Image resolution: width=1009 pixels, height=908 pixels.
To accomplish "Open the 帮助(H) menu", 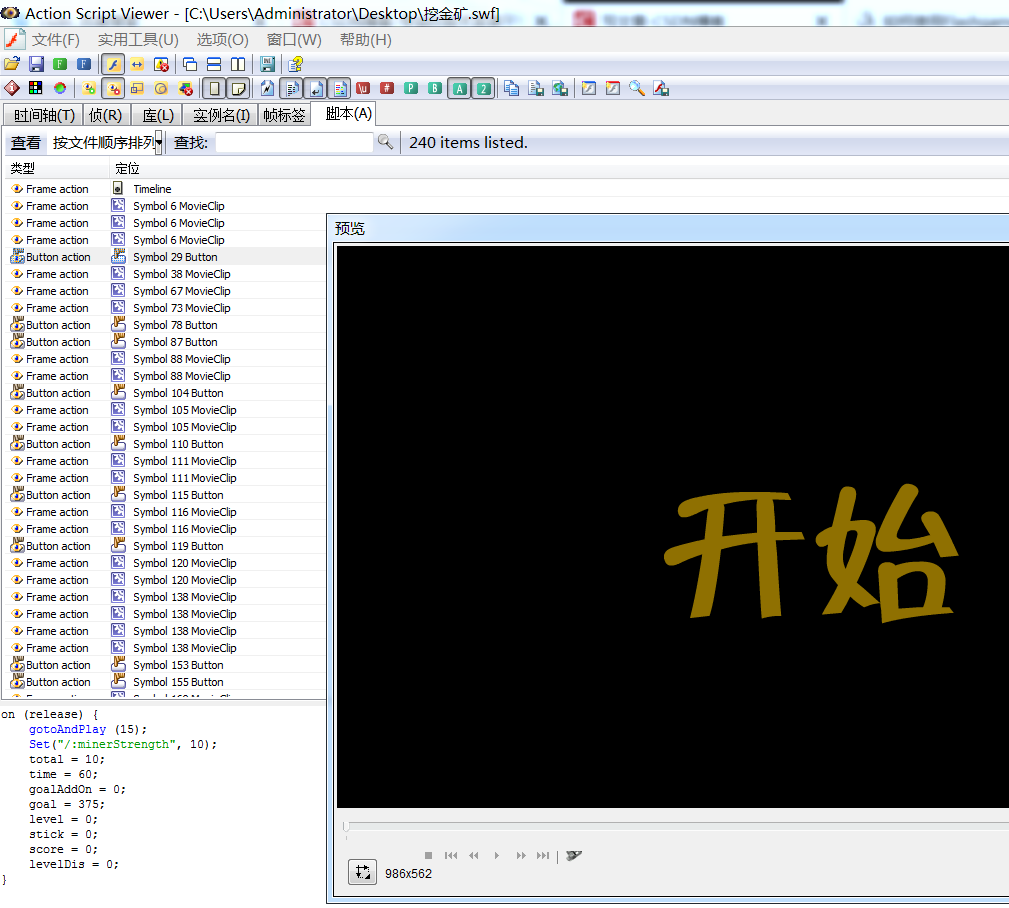I will [x=366, y=40].
